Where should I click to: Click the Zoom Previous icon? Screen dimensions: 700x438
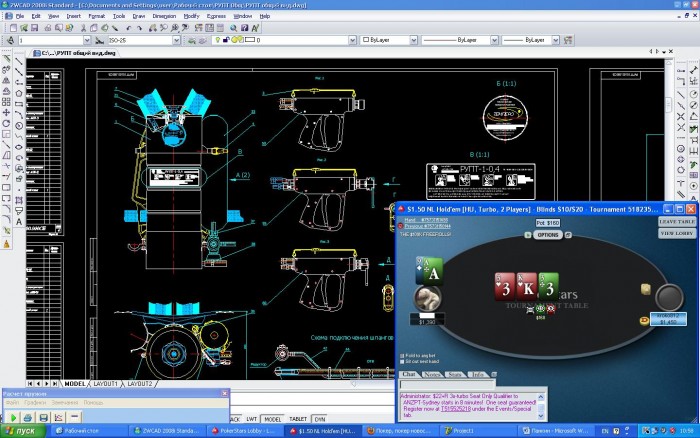point(185,28)
